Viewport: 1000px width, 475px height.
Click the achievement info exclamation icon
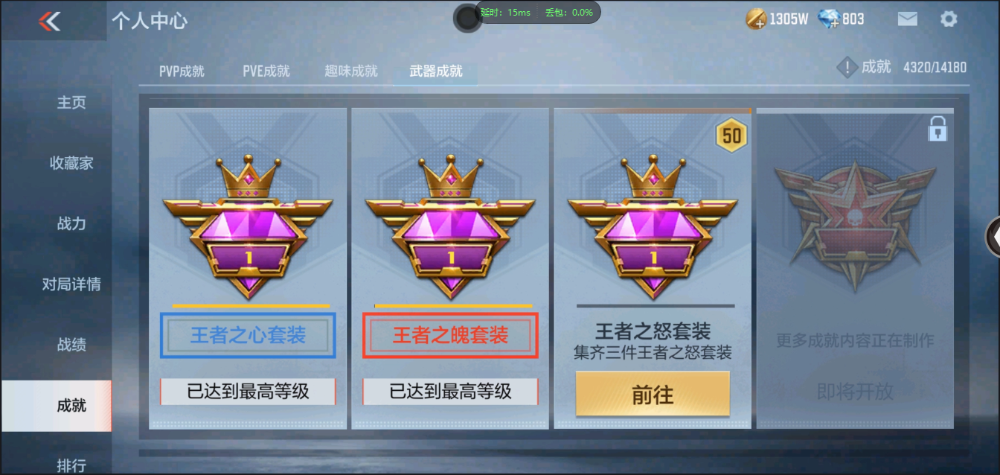tap(847, 68)
